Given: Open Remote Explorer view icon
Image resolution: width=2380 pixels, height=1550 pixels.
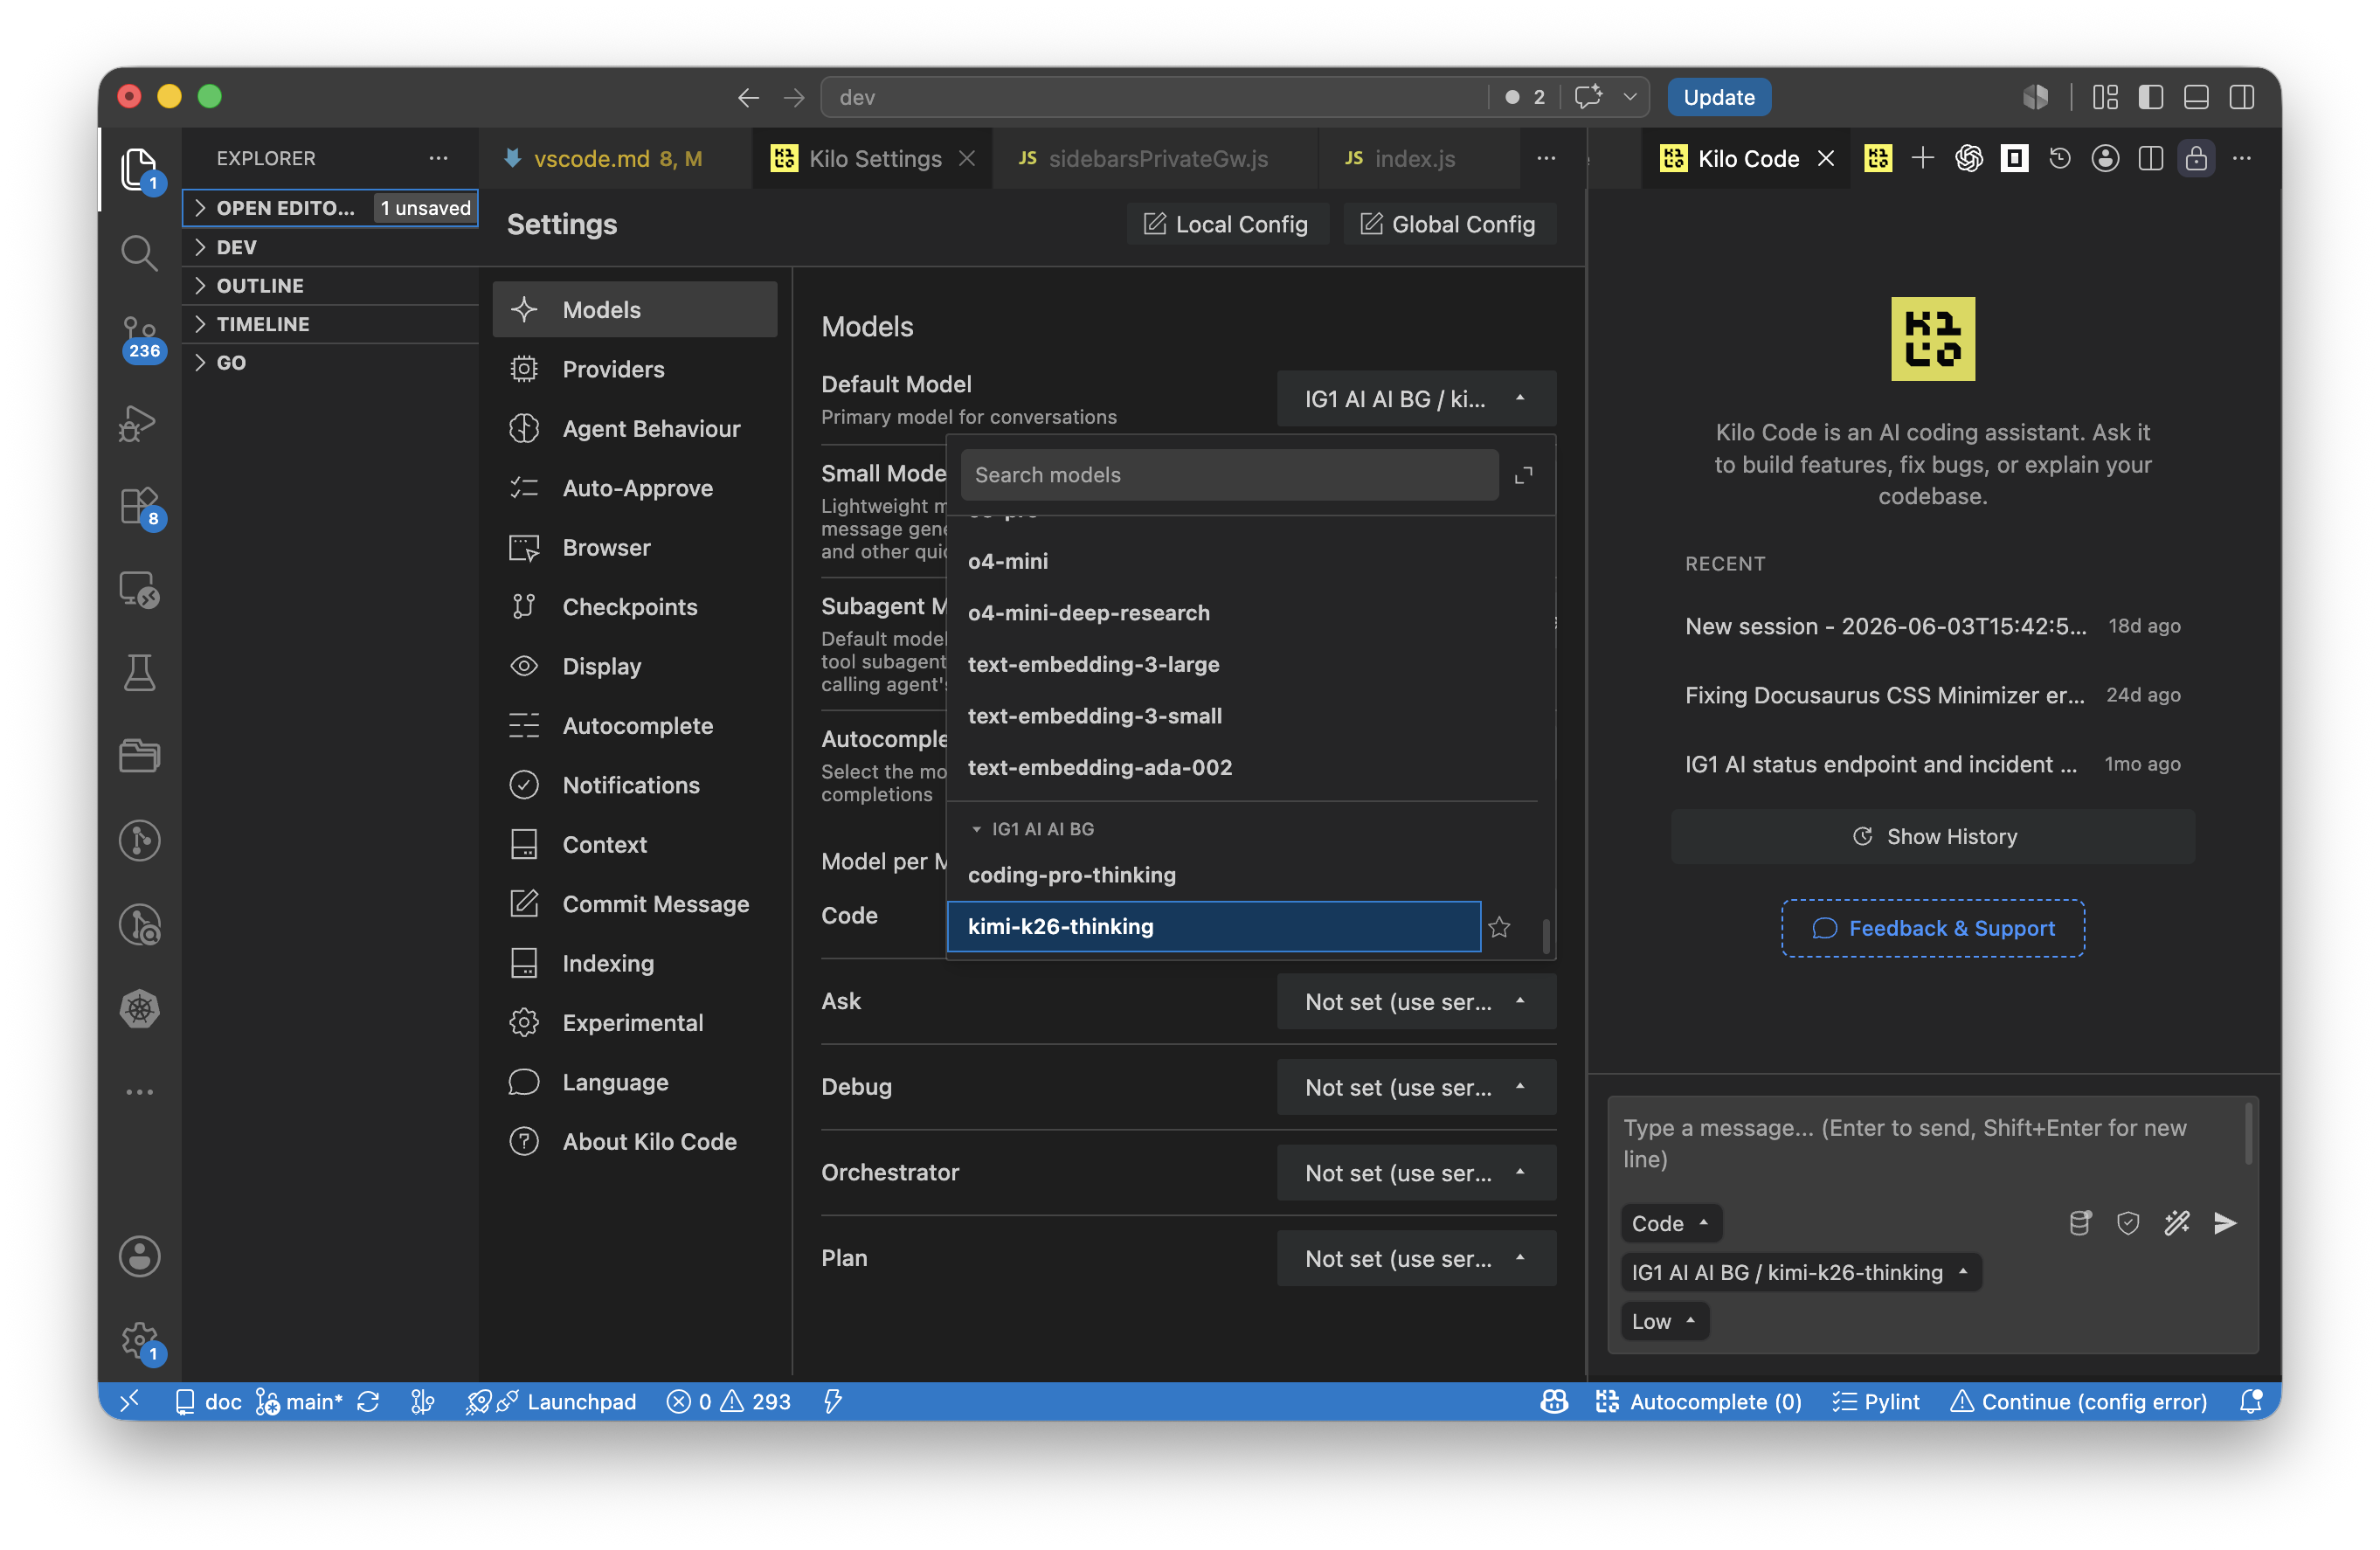Looking at the screenshot, I should (x=139, y=590).
